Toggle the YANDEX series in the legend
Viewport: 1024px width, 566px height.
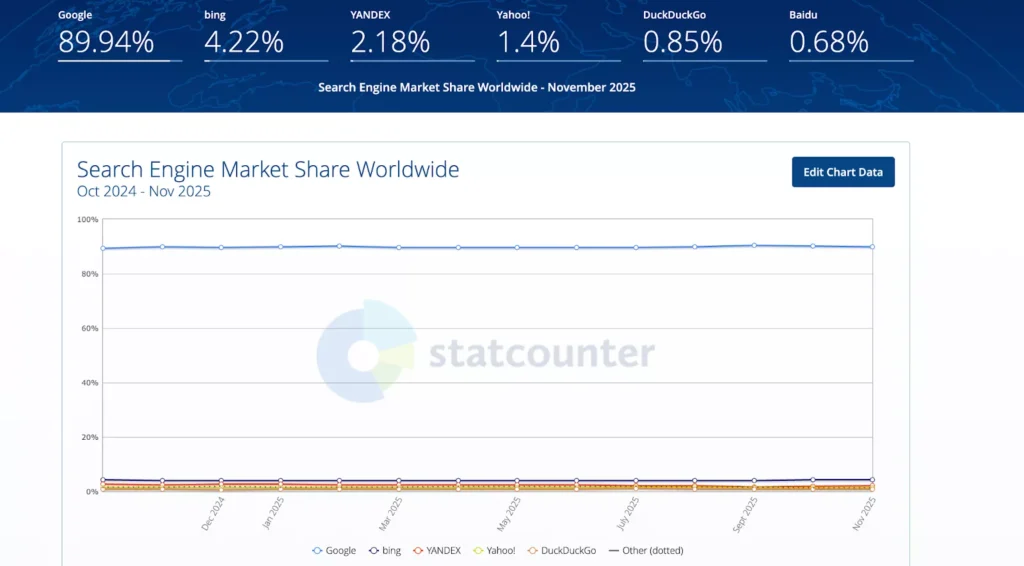(437, 550)
